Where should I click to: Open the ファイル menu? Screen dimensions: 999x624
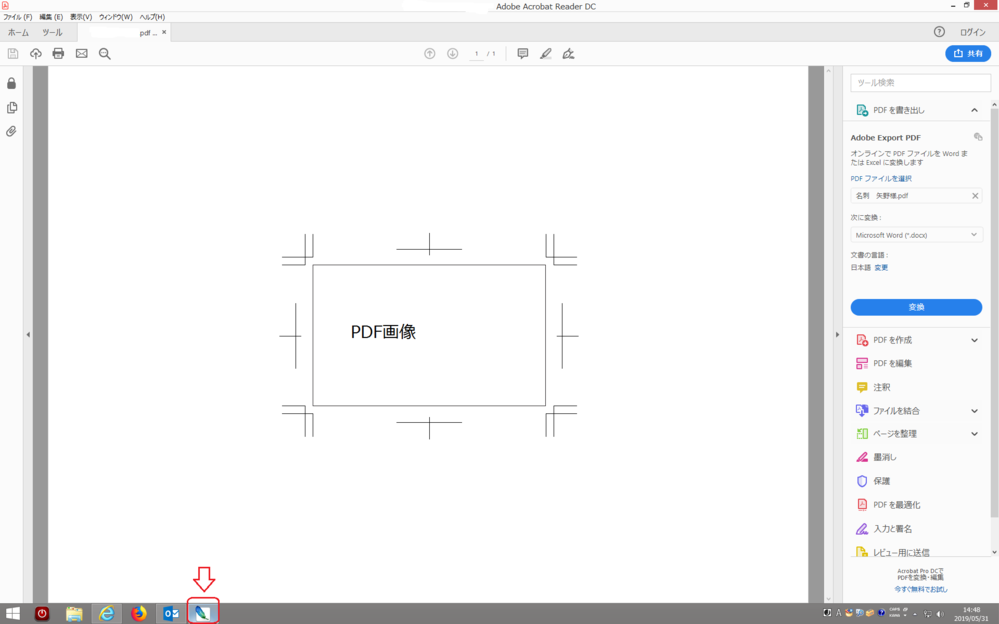(x=18, y=17)
